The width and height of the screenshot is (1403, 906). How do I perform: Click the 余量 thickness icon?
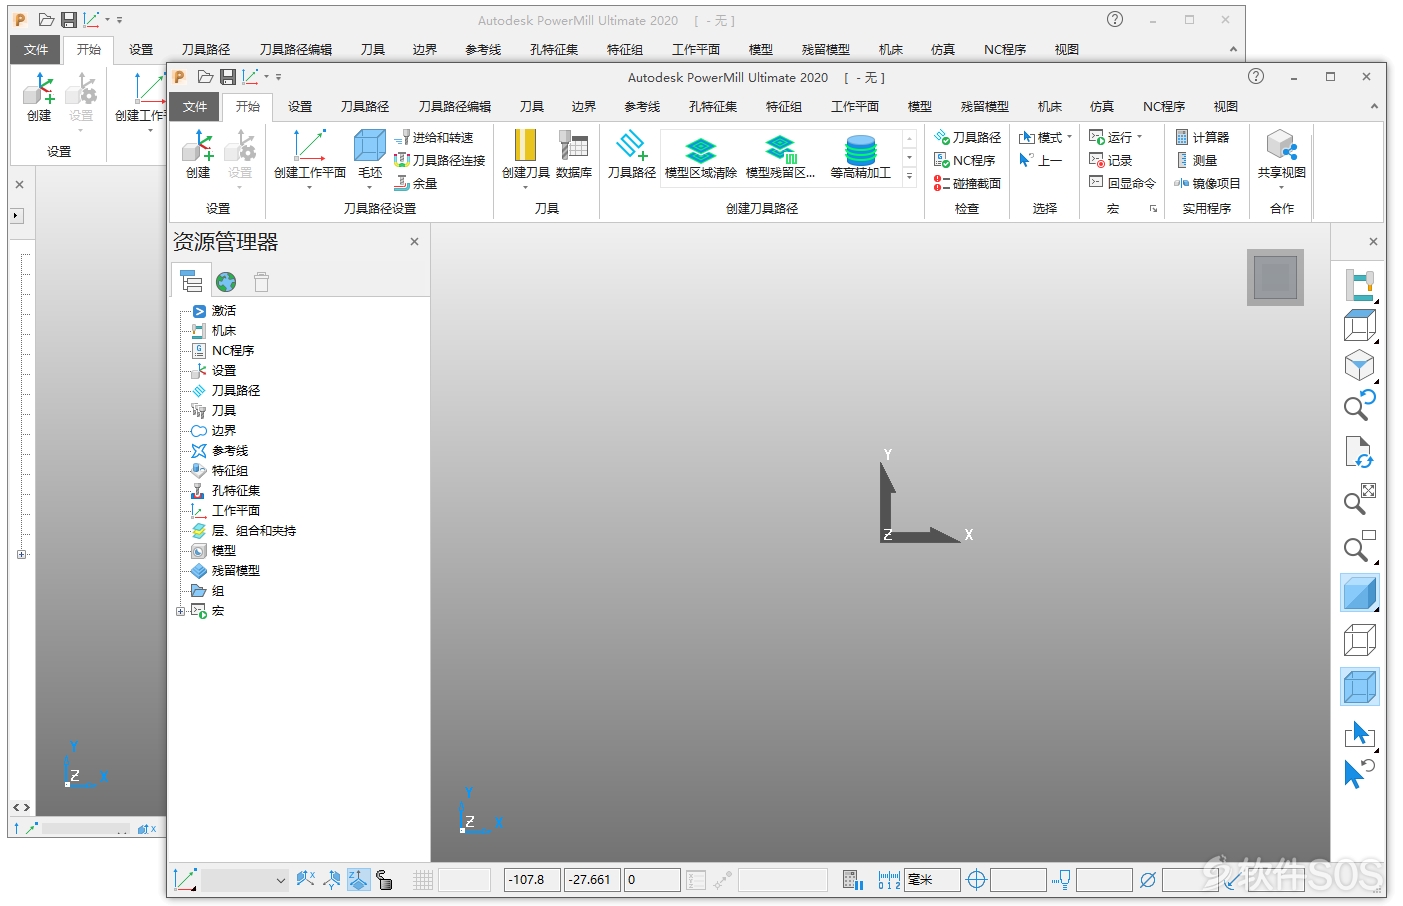416,183
